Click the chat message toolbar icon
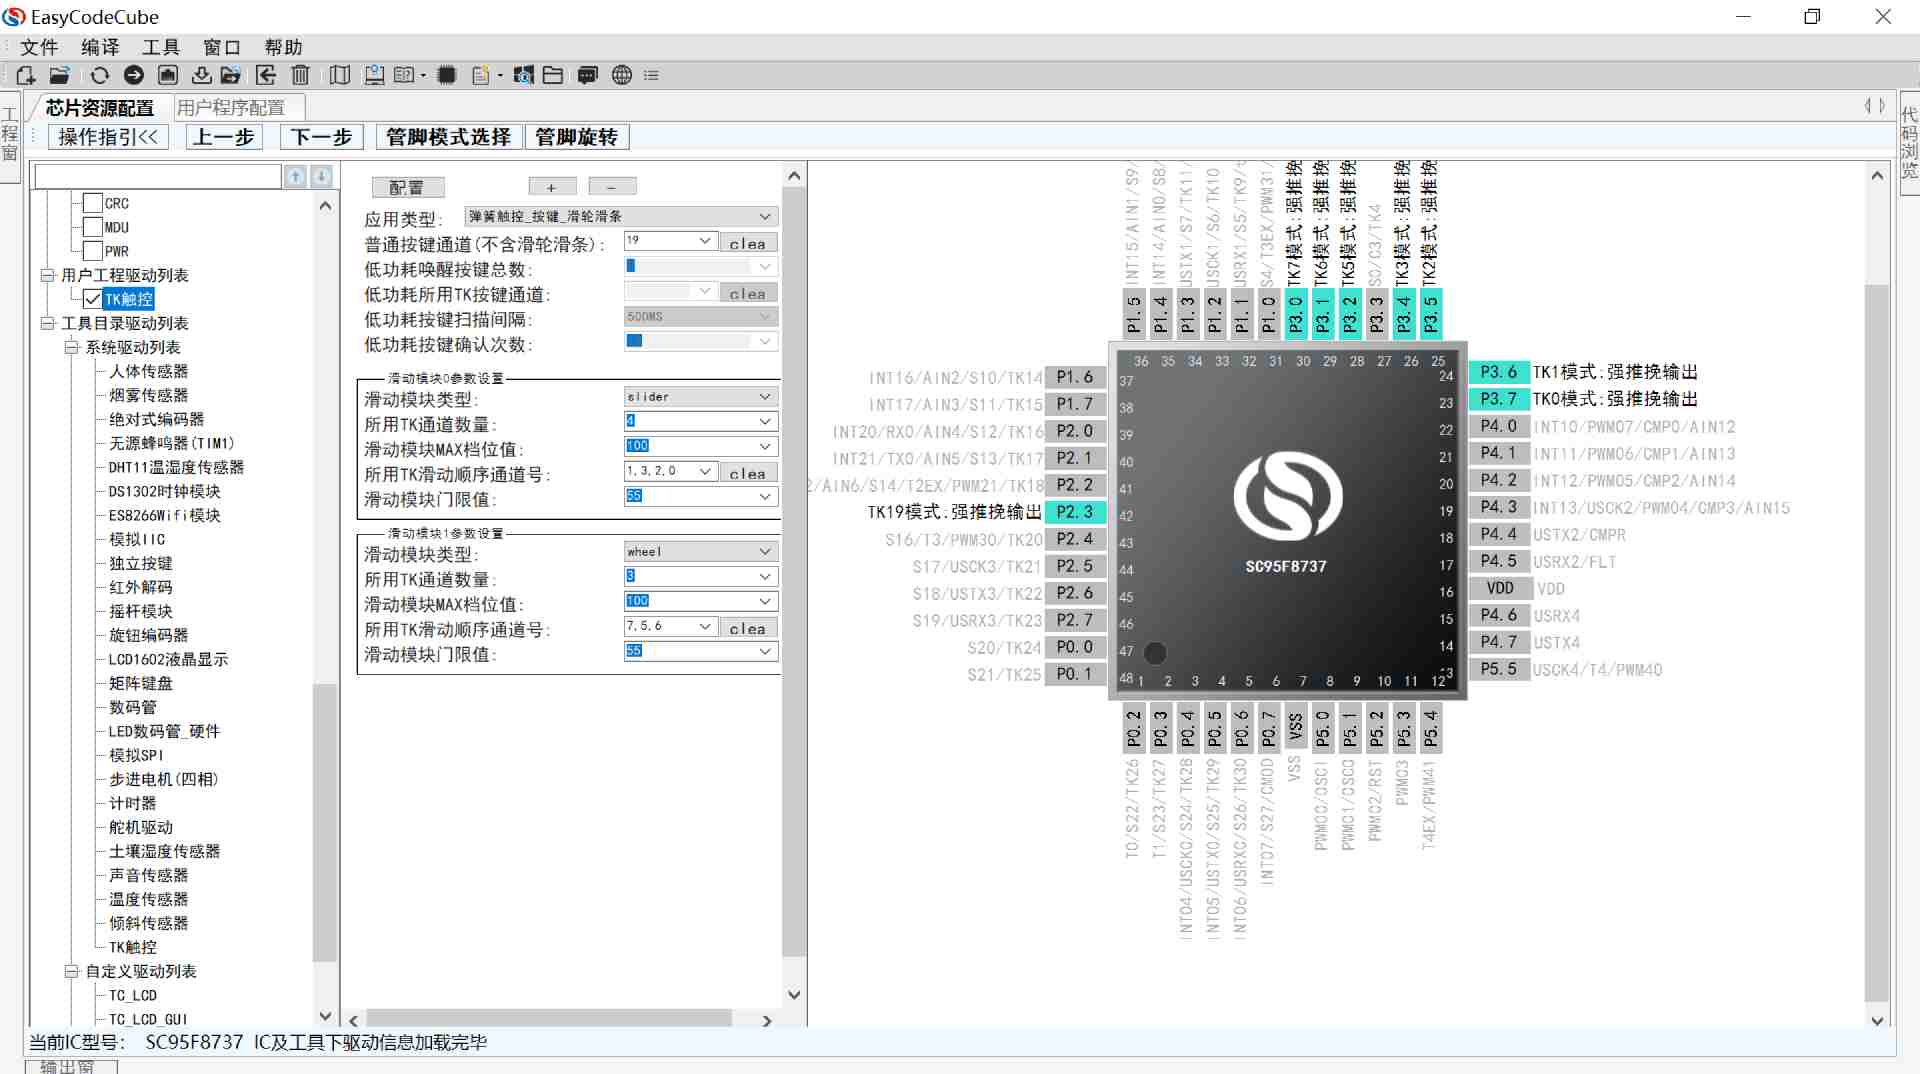Image resolution: width=1920 pixels, height=1074 pixels. coord(588,75)
